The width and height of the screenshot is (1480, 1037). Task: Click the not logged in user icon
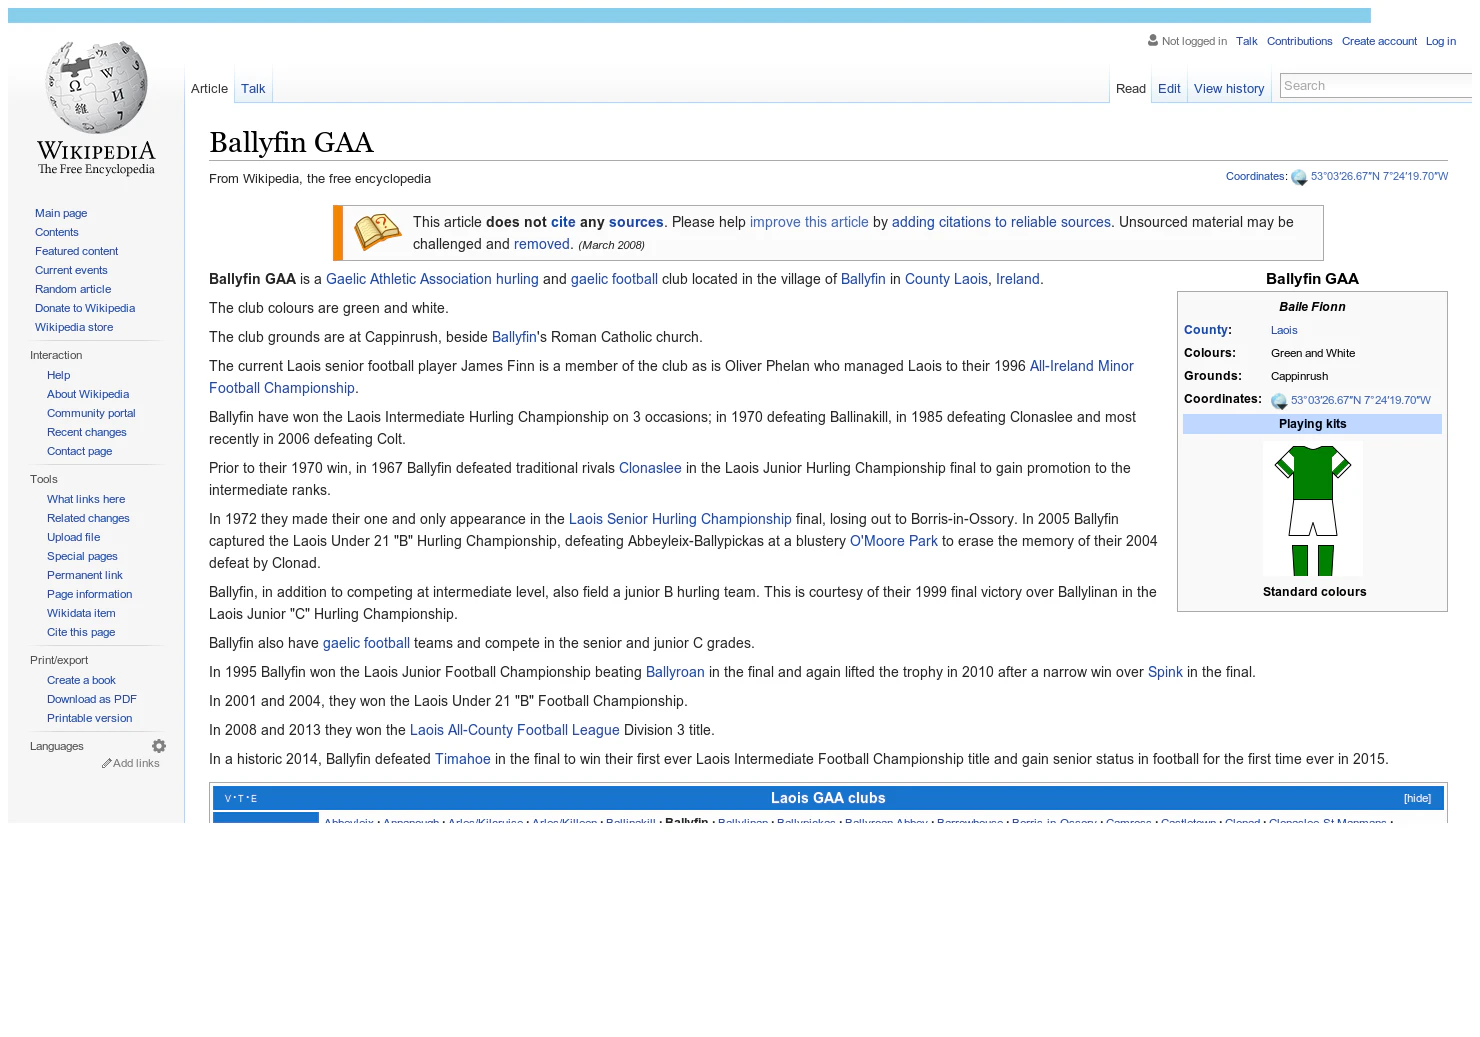coord(1153,41)
